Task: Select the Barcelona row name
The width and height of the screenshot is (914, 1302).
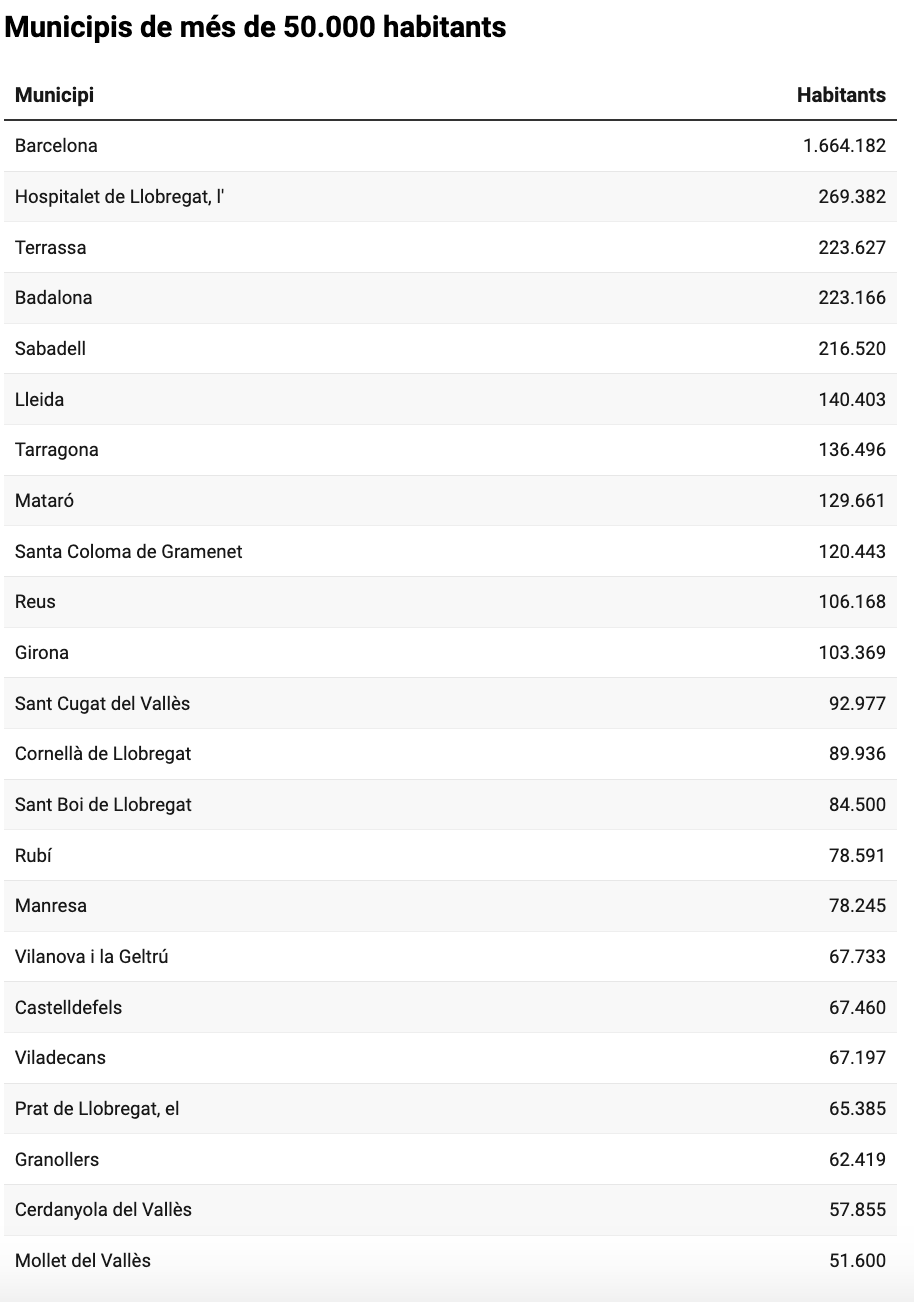Action: 56,146
